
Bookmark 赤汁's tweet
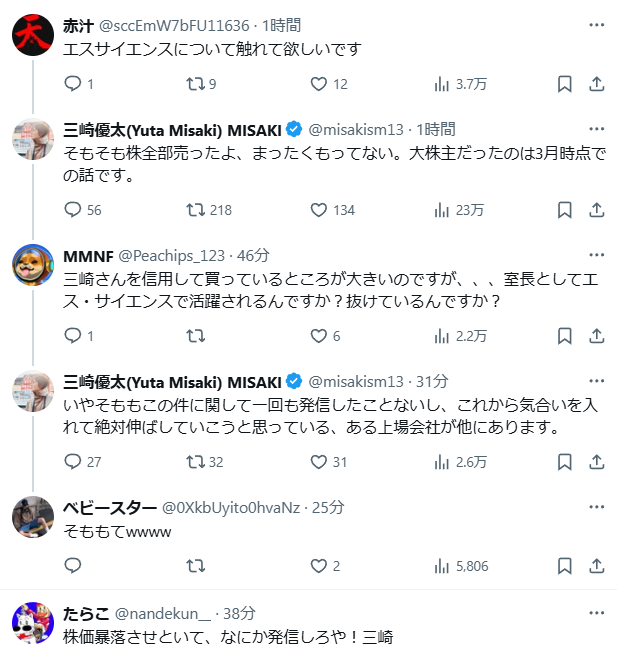click(565, 84)
